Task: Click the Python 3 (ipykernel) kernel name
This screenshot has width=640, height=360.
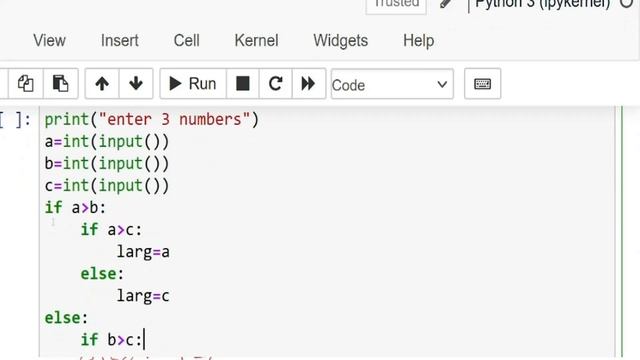Action: (542, 4)
